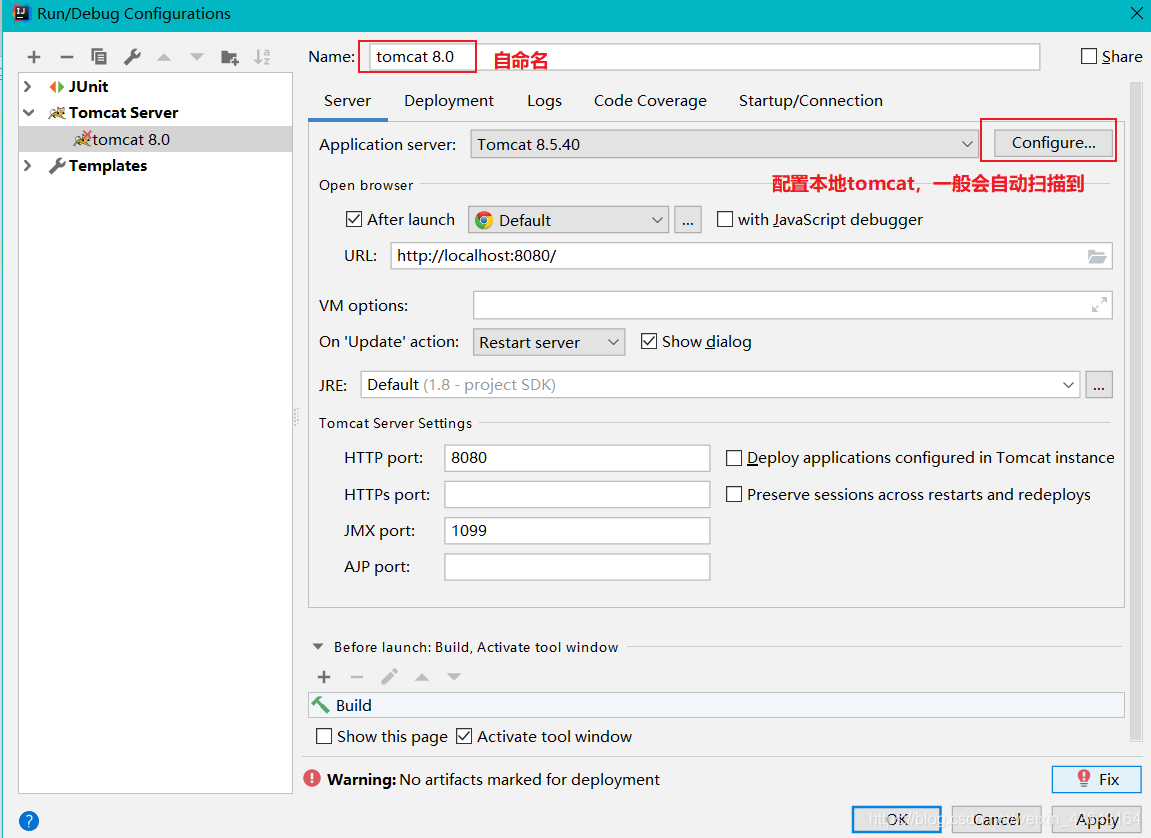Image resolution: width=1151 pixels, height=838 pixels.
Task: Click the Fix button
Action: pos(1097,779)
